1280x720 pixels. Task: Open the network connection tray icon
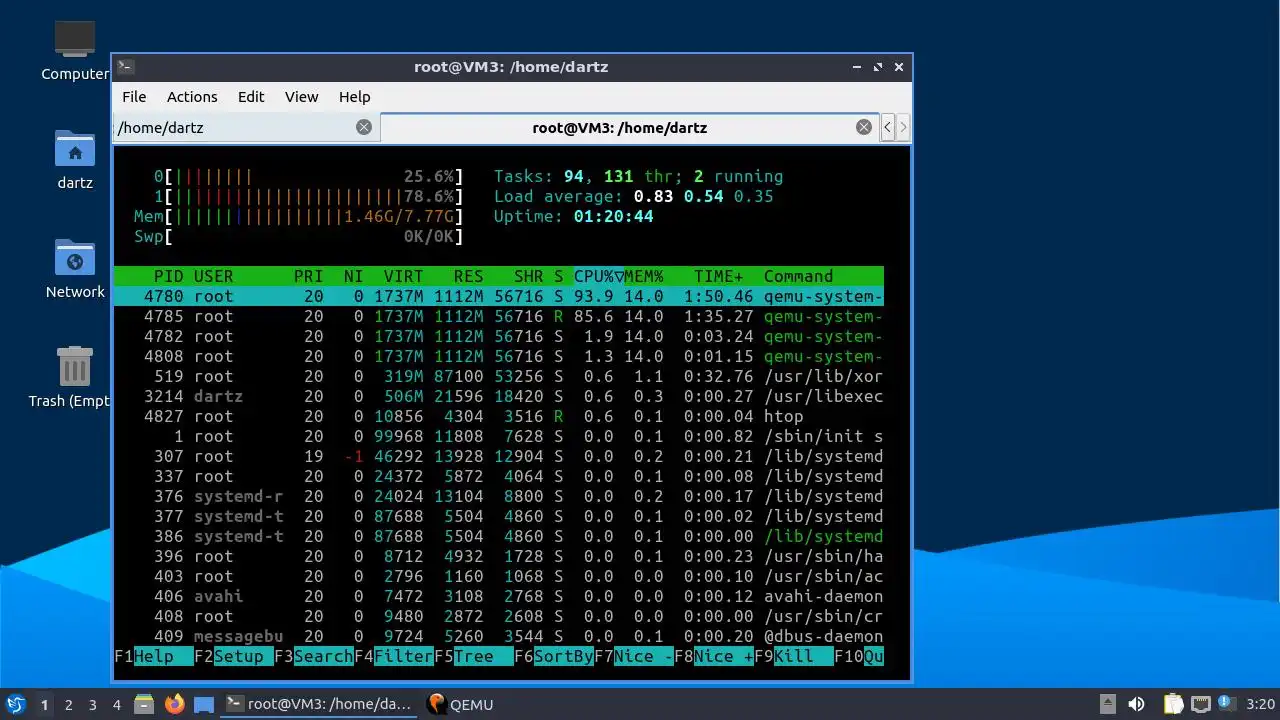point(1200,704)
